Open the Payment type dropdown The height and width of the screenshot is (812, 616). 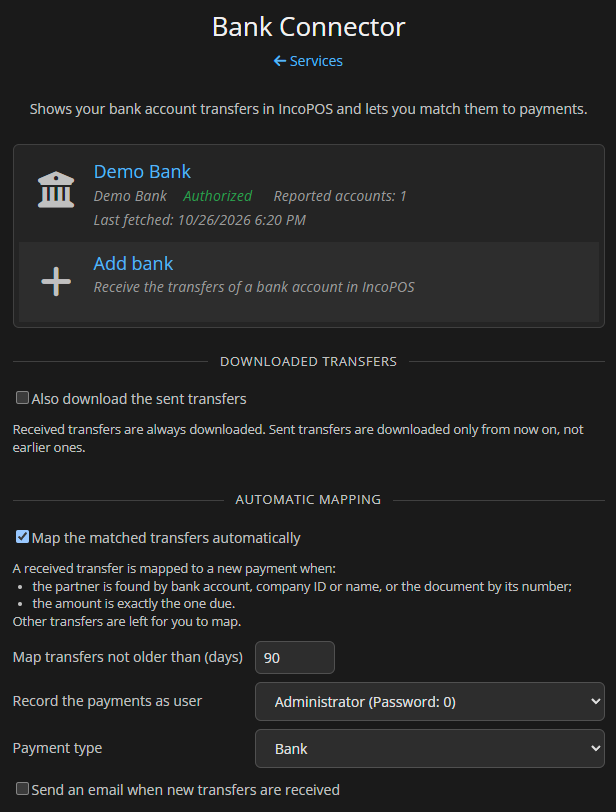click(x=430, y=748)
